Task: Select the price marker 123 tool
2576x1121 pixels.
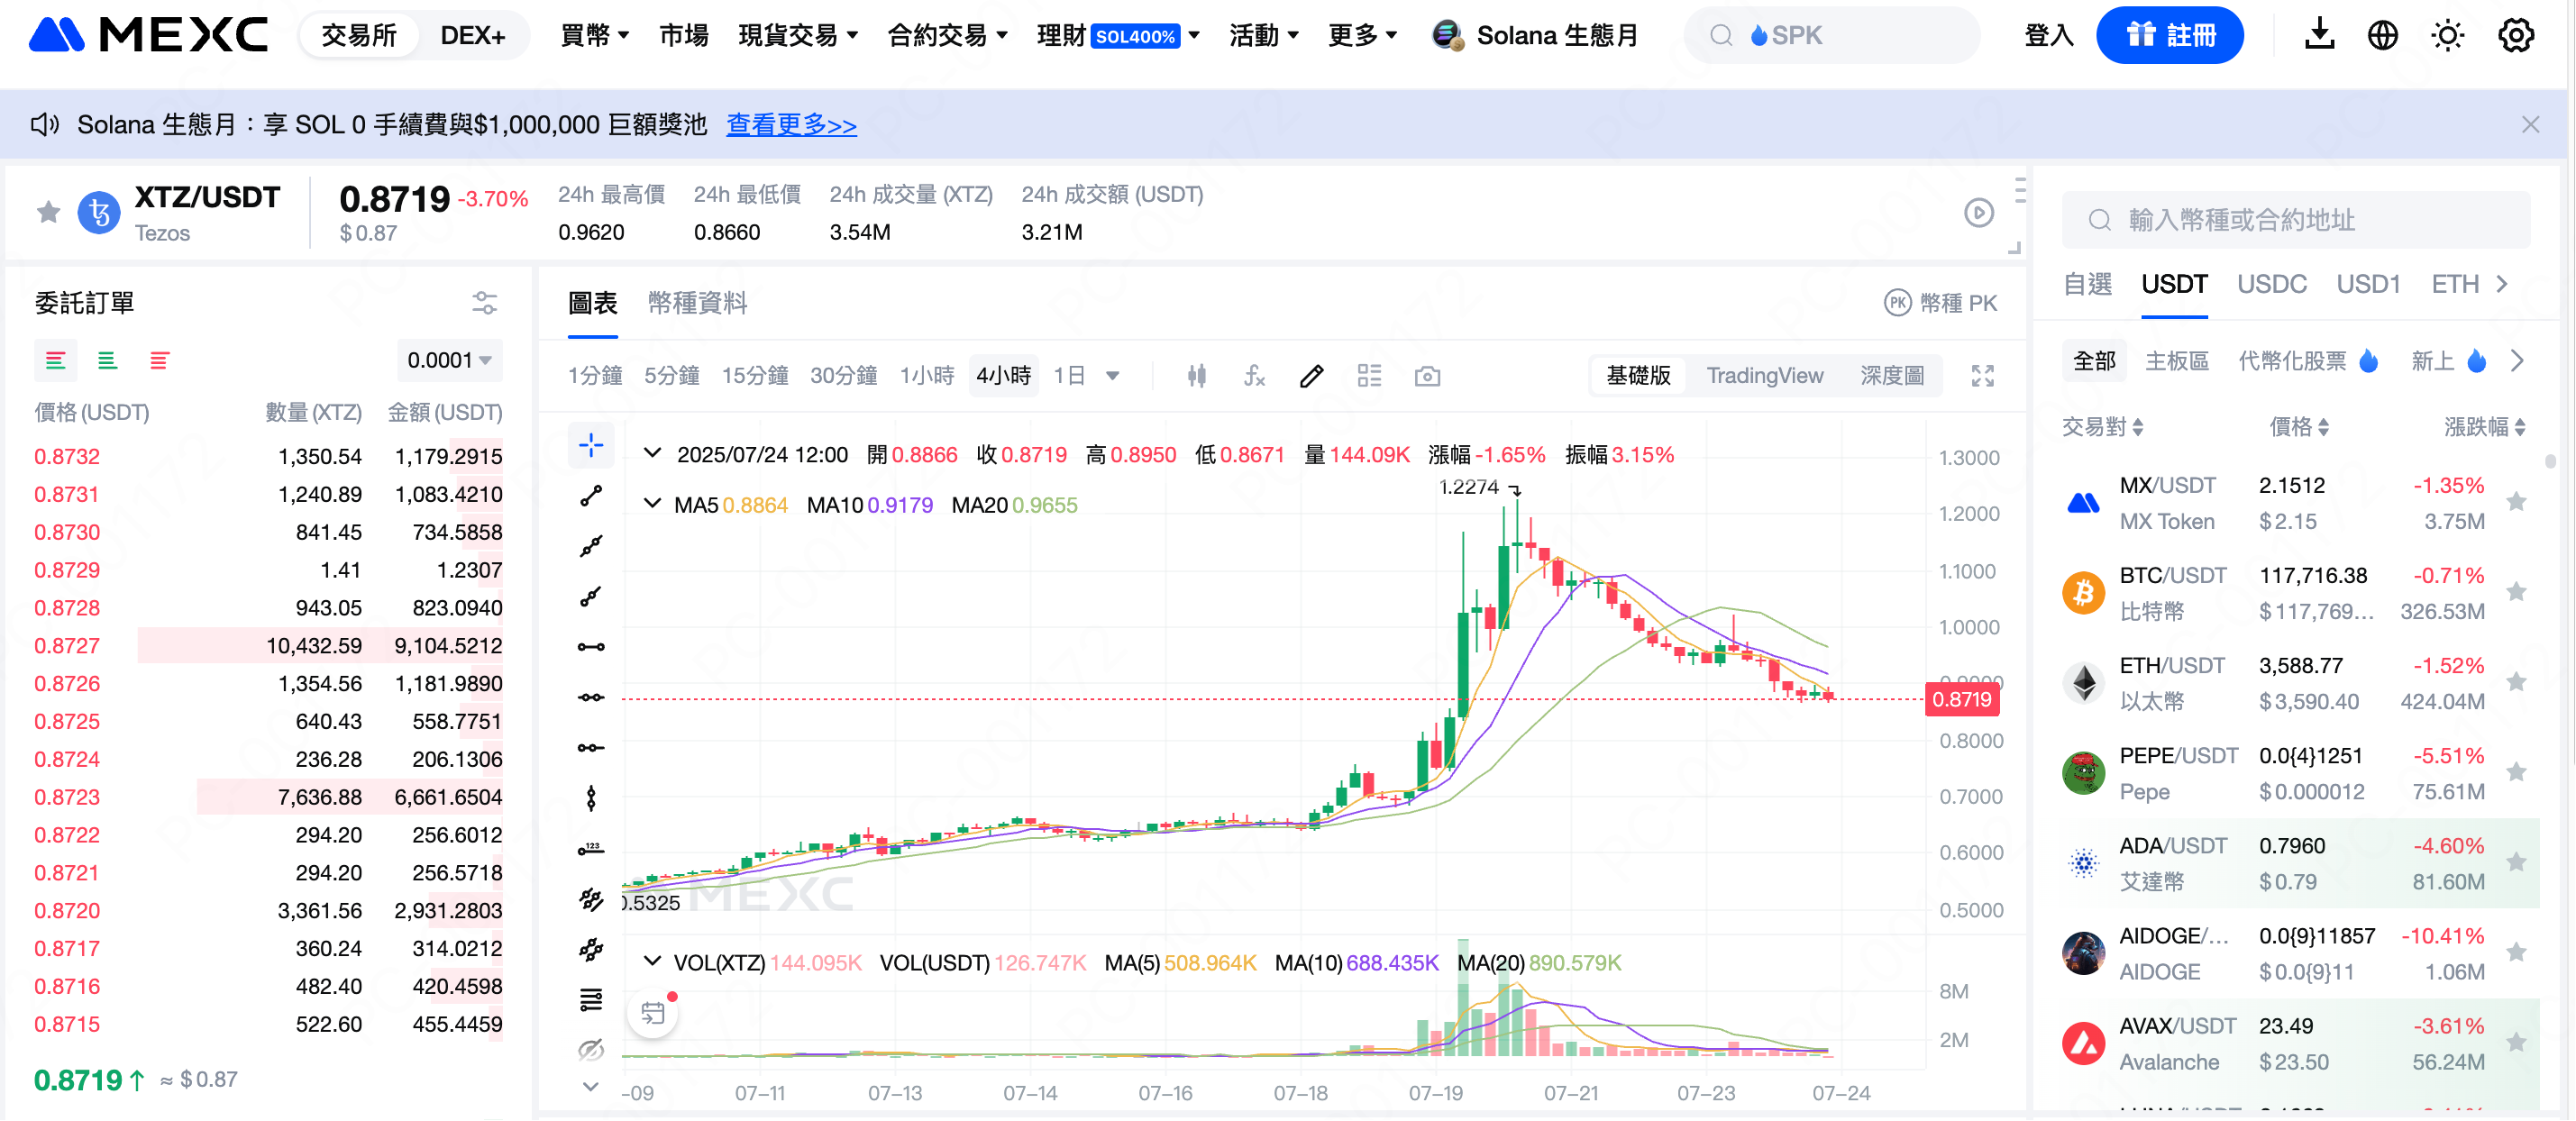Action: 591,849
